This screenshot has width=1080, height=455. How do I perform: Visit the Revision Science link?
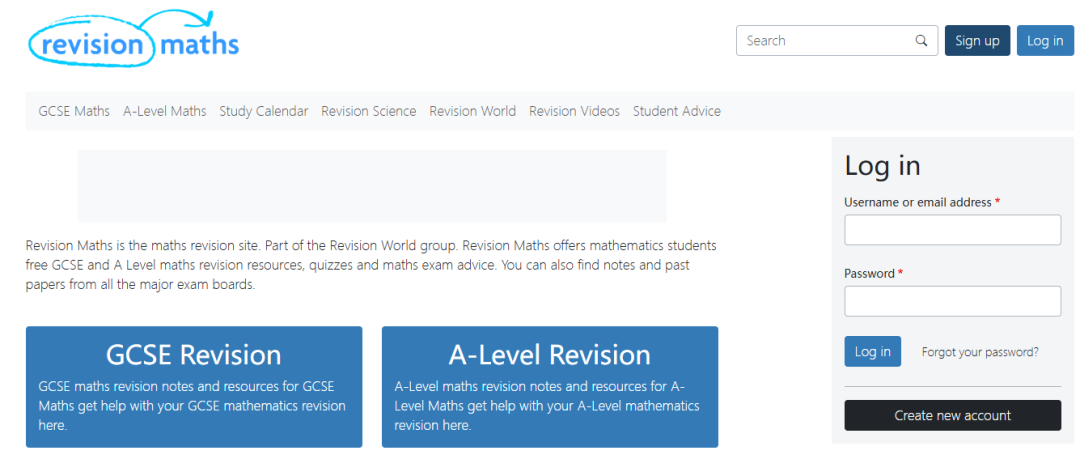[x=368, y=111]
